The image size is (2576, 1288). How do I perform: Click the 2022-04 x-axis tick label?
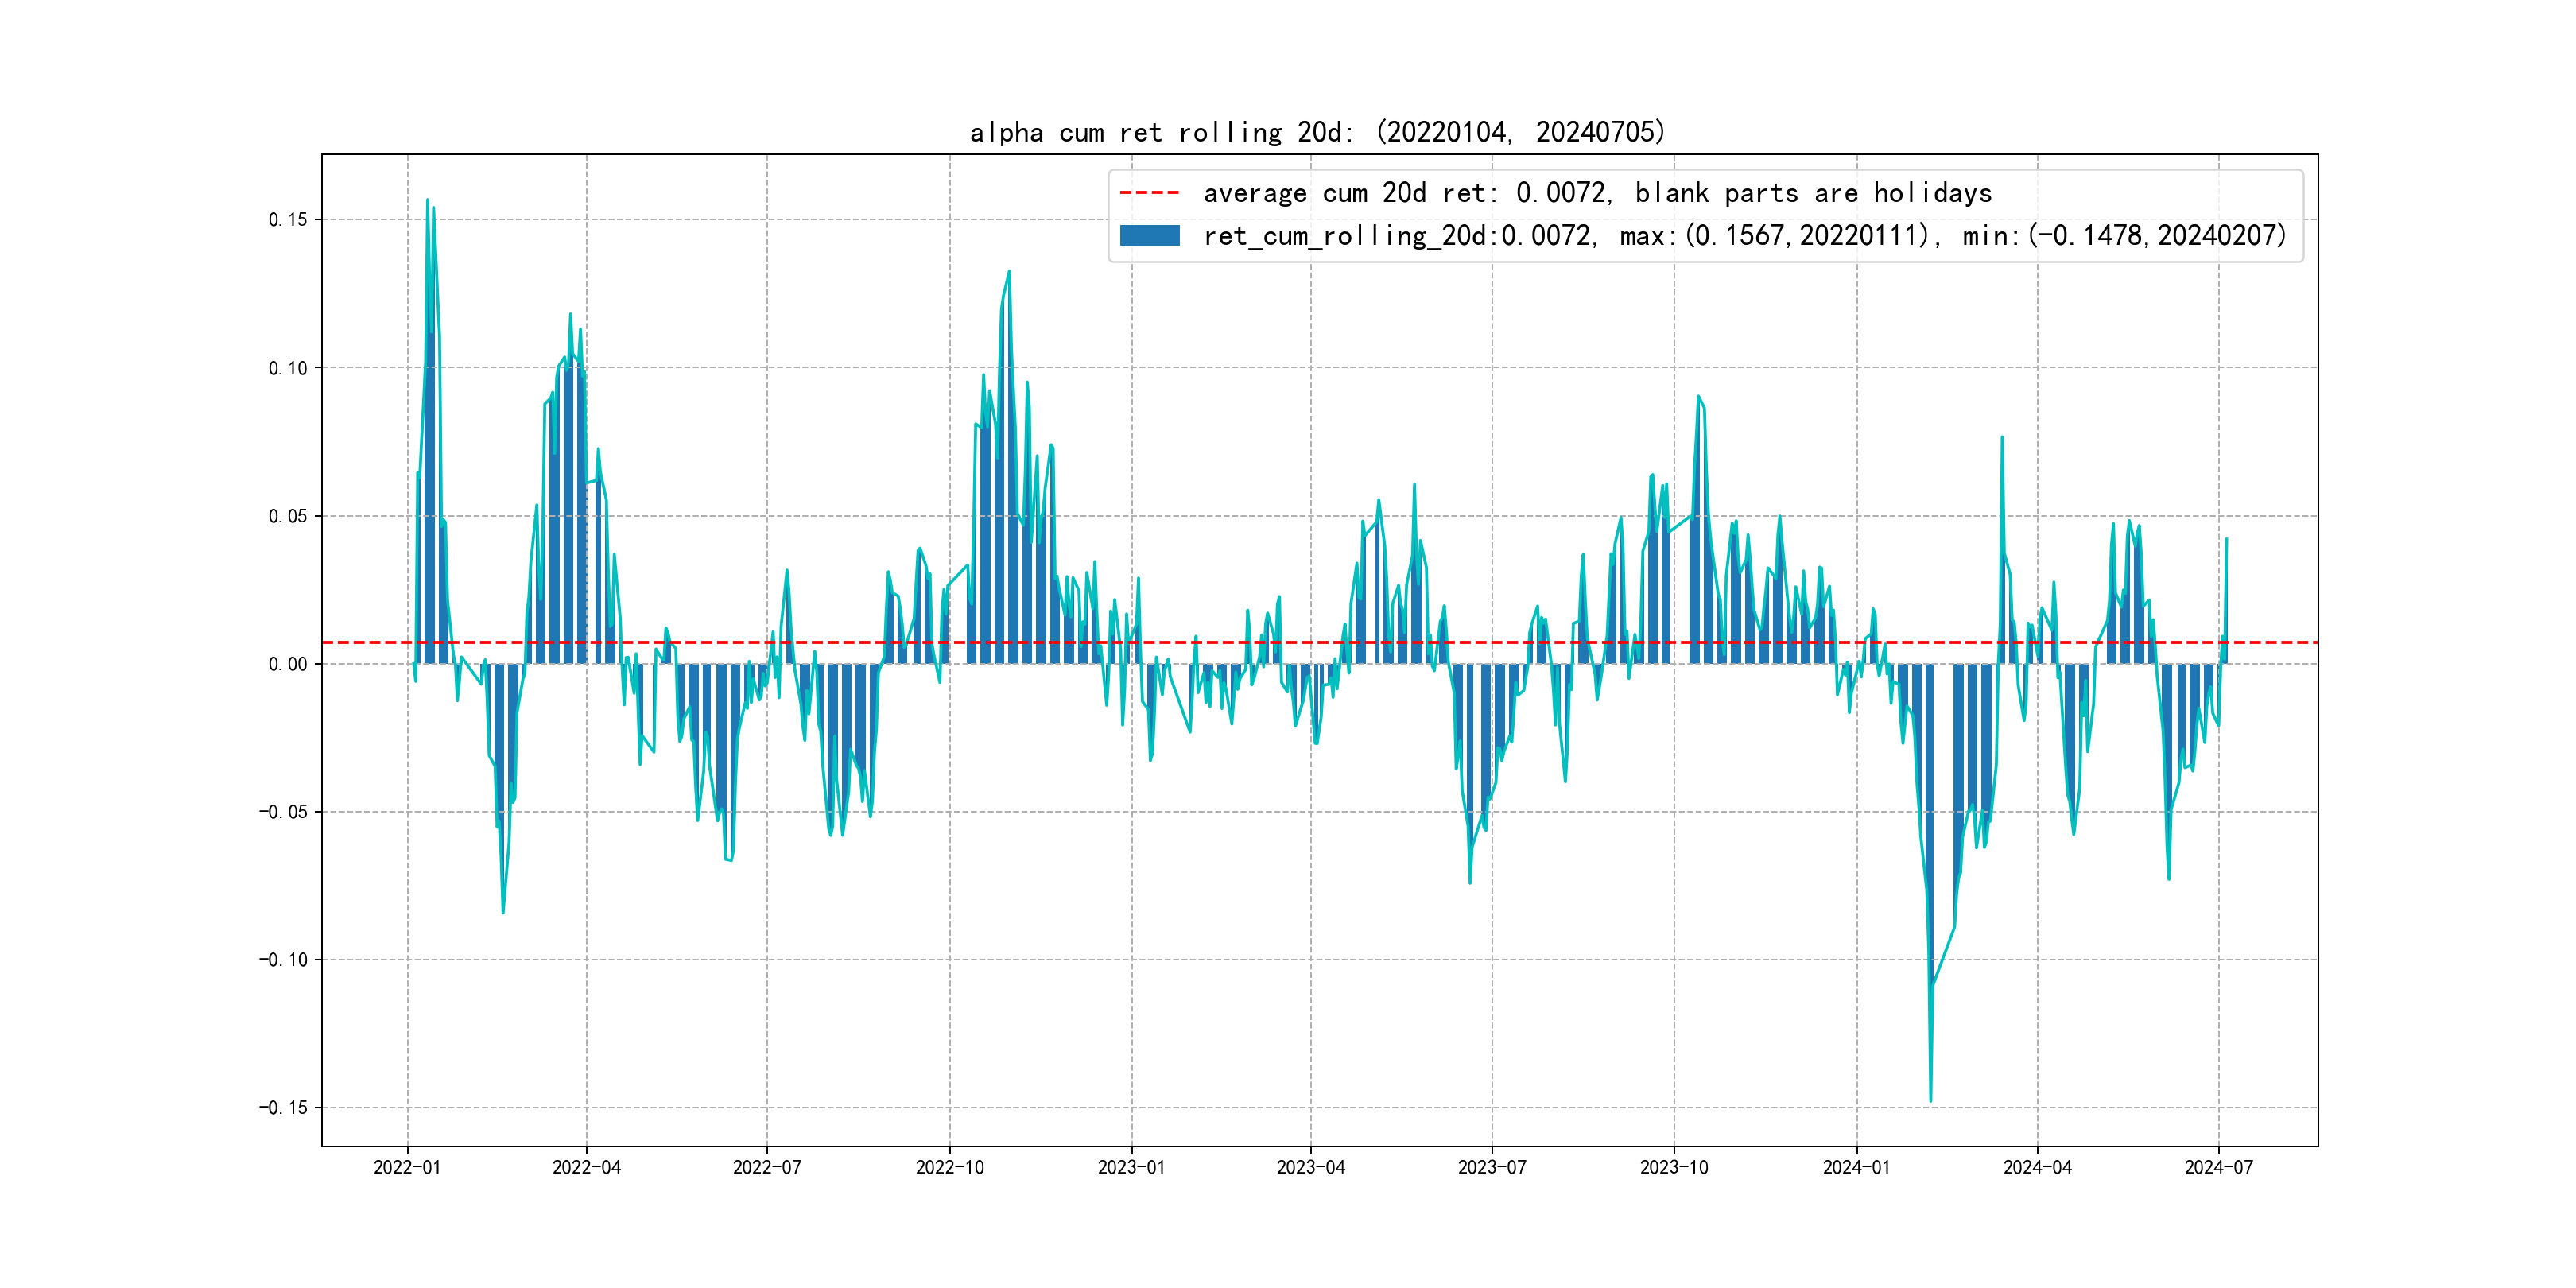587,1167
